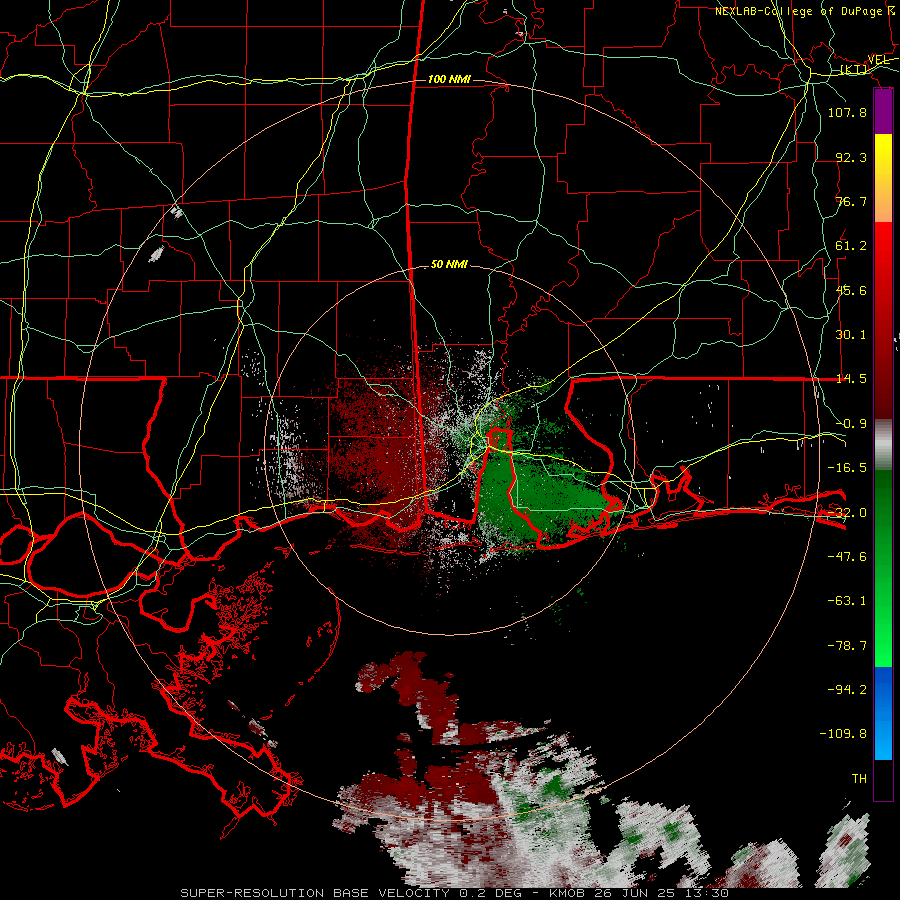Click the -109.8 velocity scale value
Viewport: 900px width, 900px height.
[x=843, y=734]
